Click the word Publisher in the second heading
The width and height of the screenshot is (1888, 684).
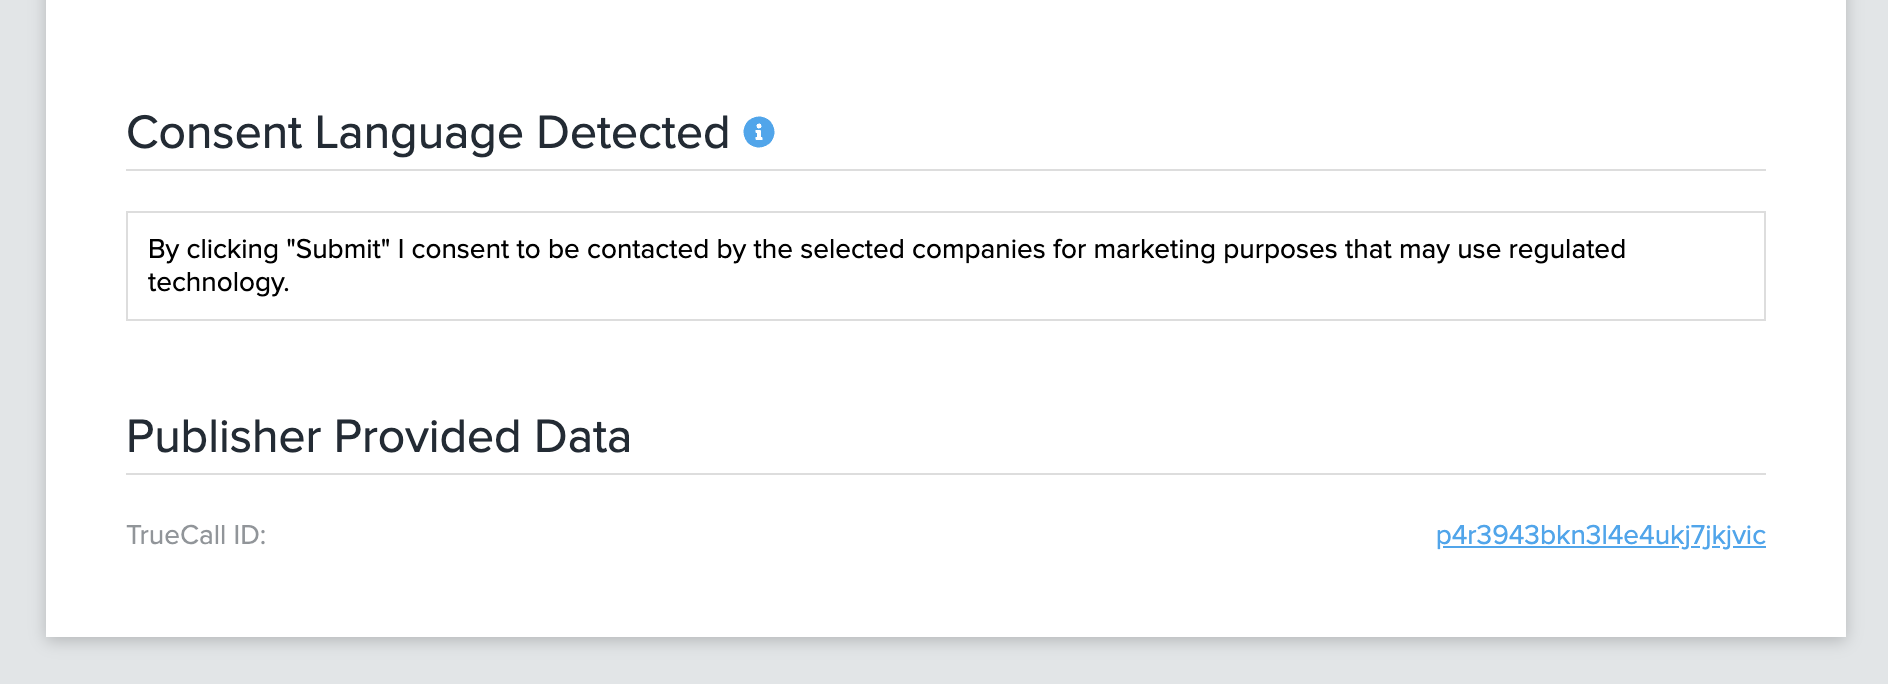(224, 437)
